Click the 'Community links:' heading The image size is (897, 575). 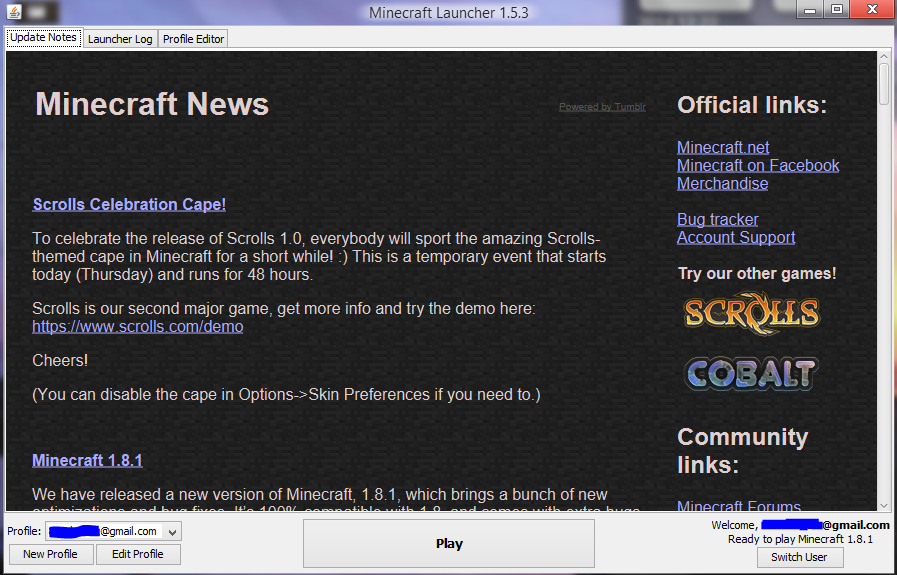743,451
